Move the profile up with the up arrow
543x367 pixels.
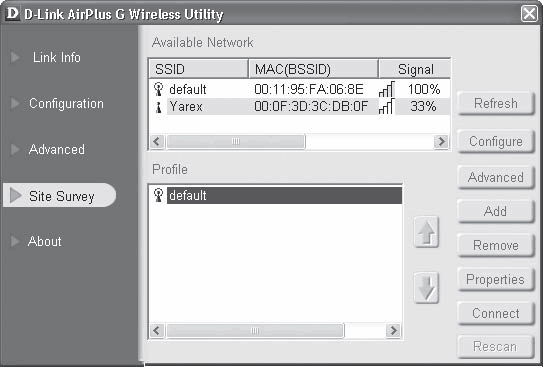point(426,232)
